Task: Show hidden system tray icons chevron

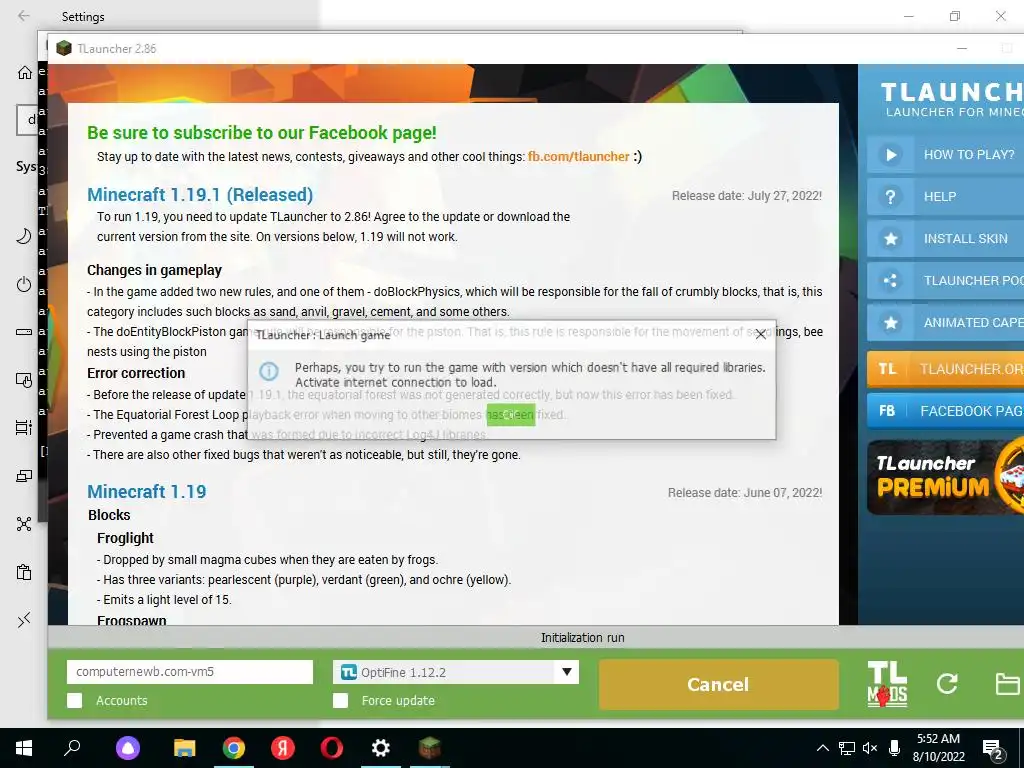Action: point(823,748)
